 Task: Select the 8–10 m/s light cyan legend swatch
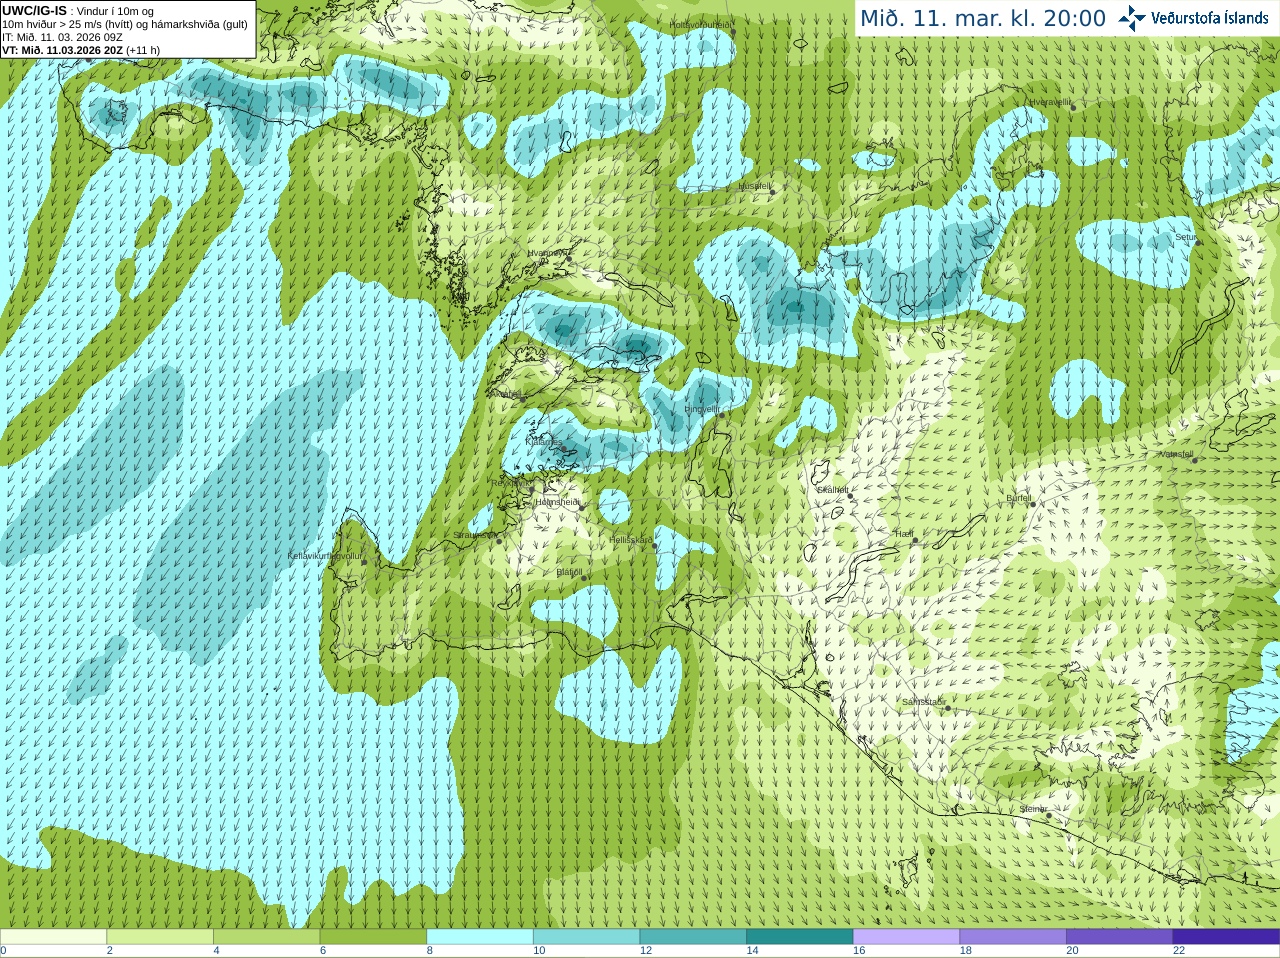[480, 937]
